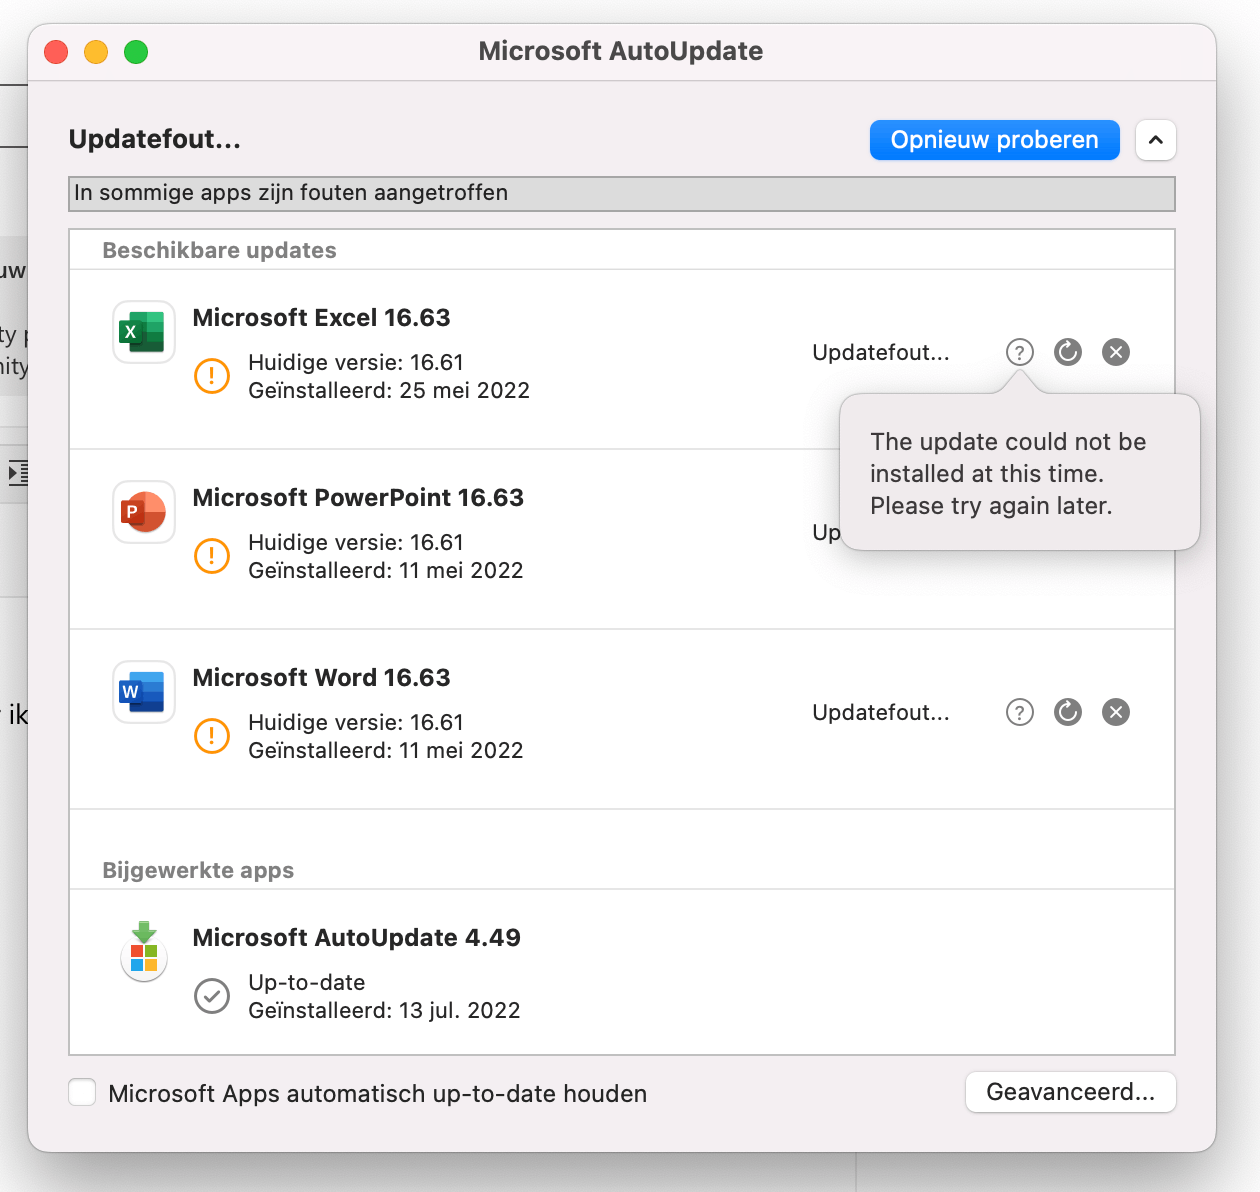Click the yellow minimize window button
1260x1192 pixels.
click(96, 52)
